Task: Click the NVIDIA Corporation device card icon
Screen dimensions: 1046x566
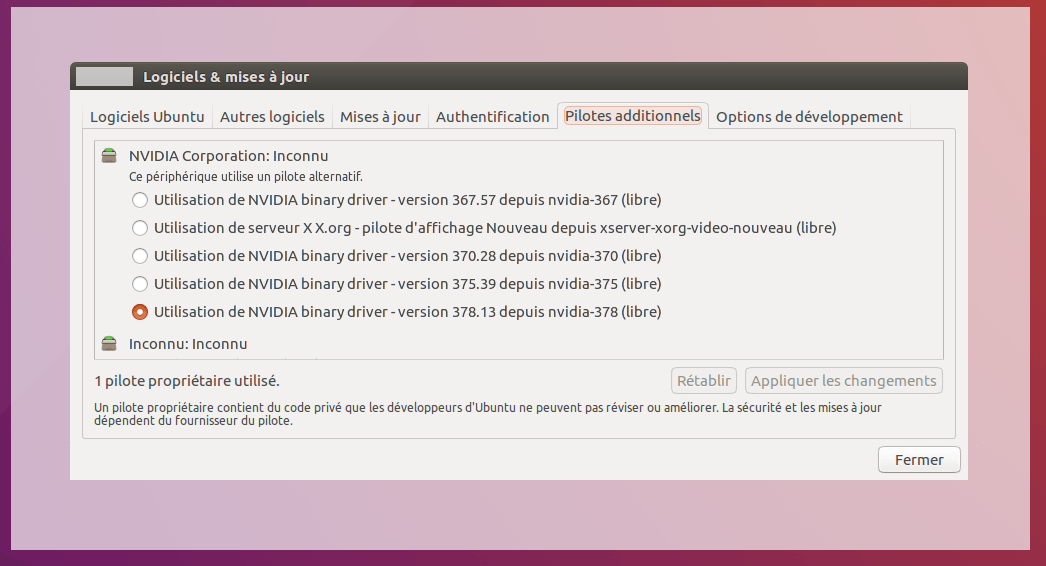Action: point(109,156)
